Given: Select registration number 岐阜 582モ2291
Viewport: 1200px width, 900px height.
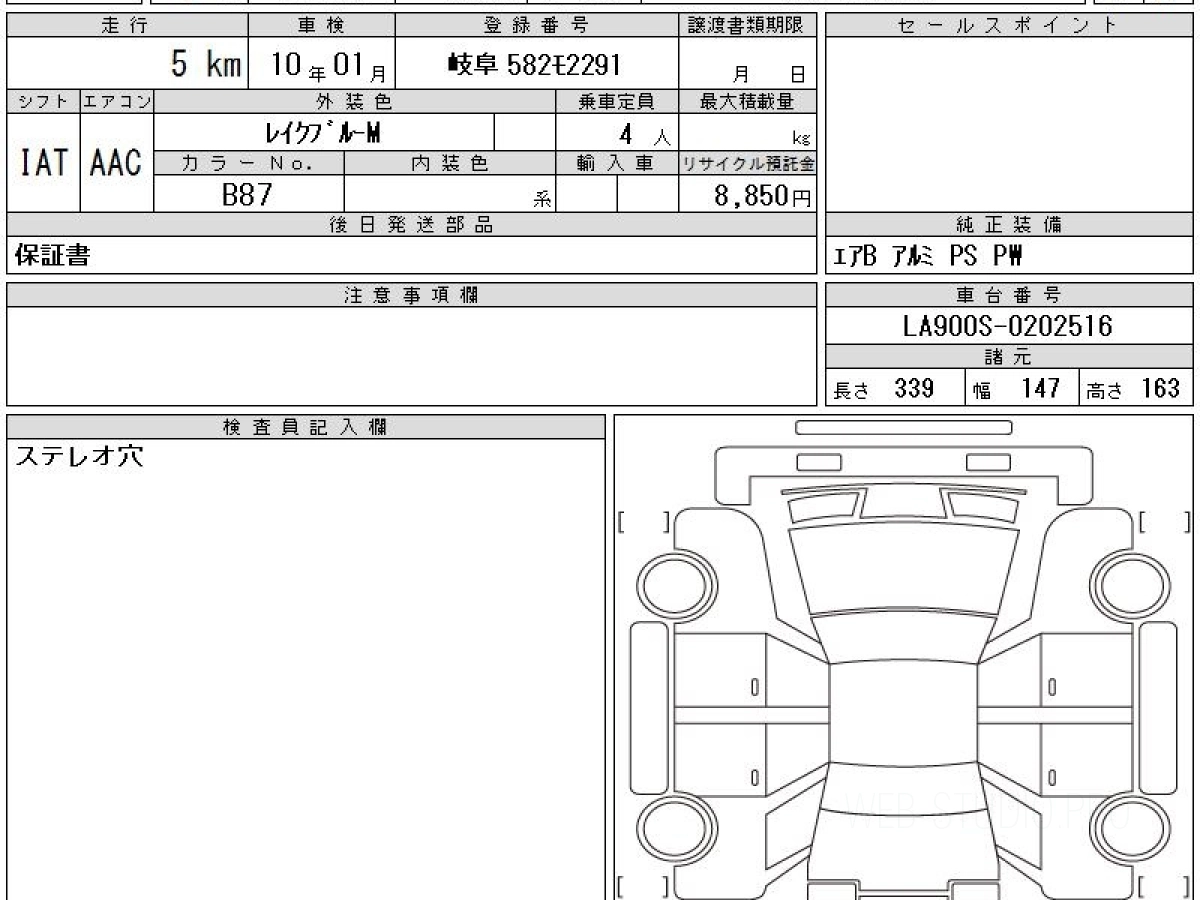Looking at the screenshot, I should [x=535, y=65].
